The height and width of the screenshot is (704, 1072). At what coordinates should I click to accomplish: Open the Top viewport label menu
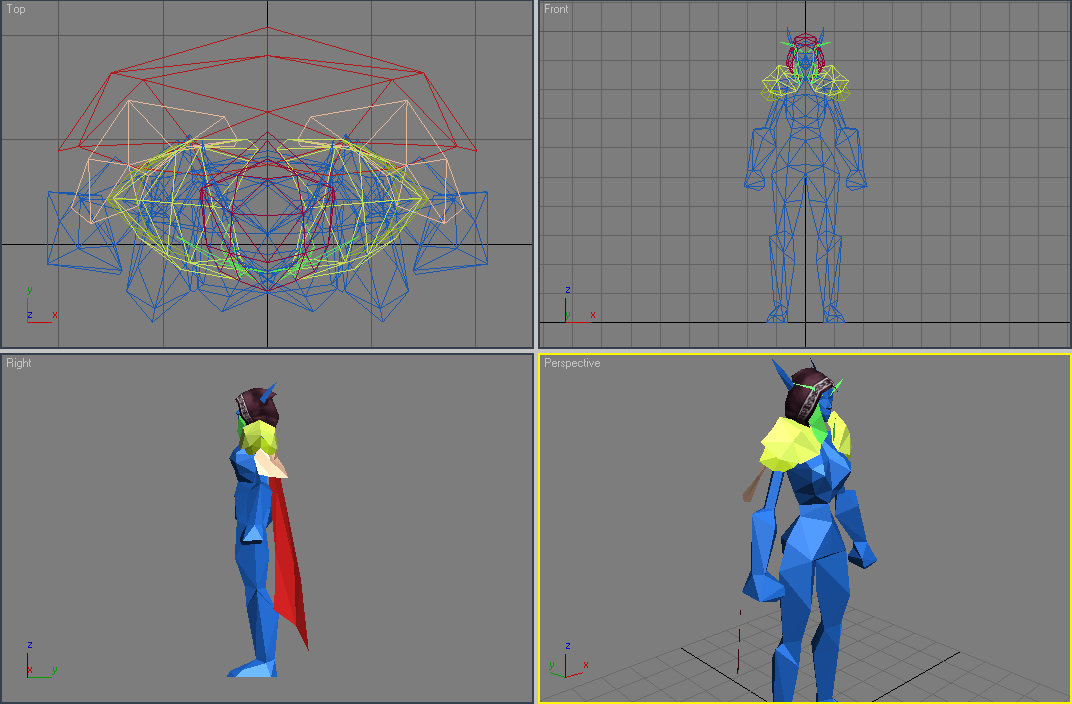(16, 9)
